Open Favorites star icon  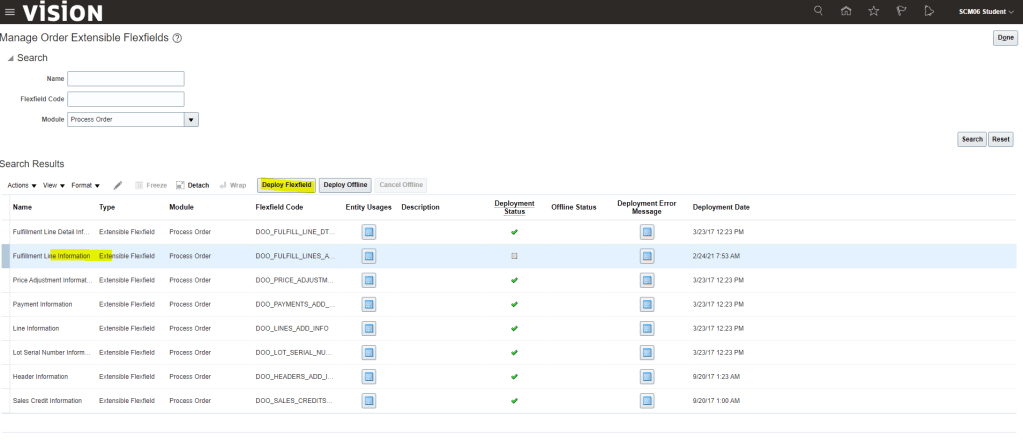[x=873, y=12]
